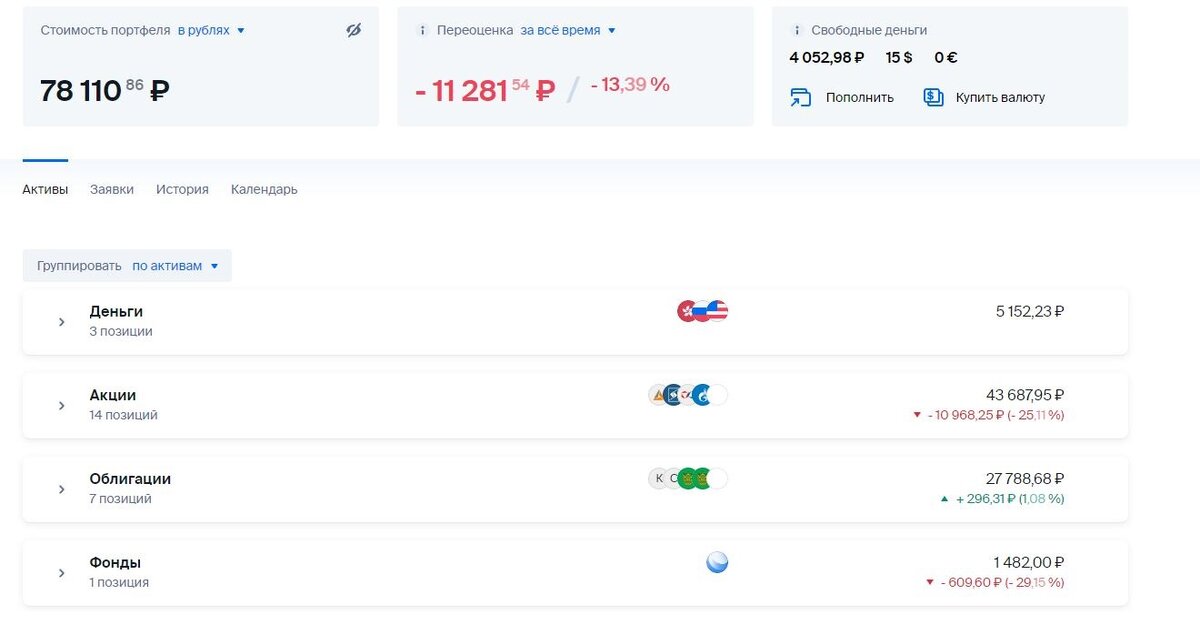
Task: Click the Купить валюту currency icon
Action: [x=933, y=97]
